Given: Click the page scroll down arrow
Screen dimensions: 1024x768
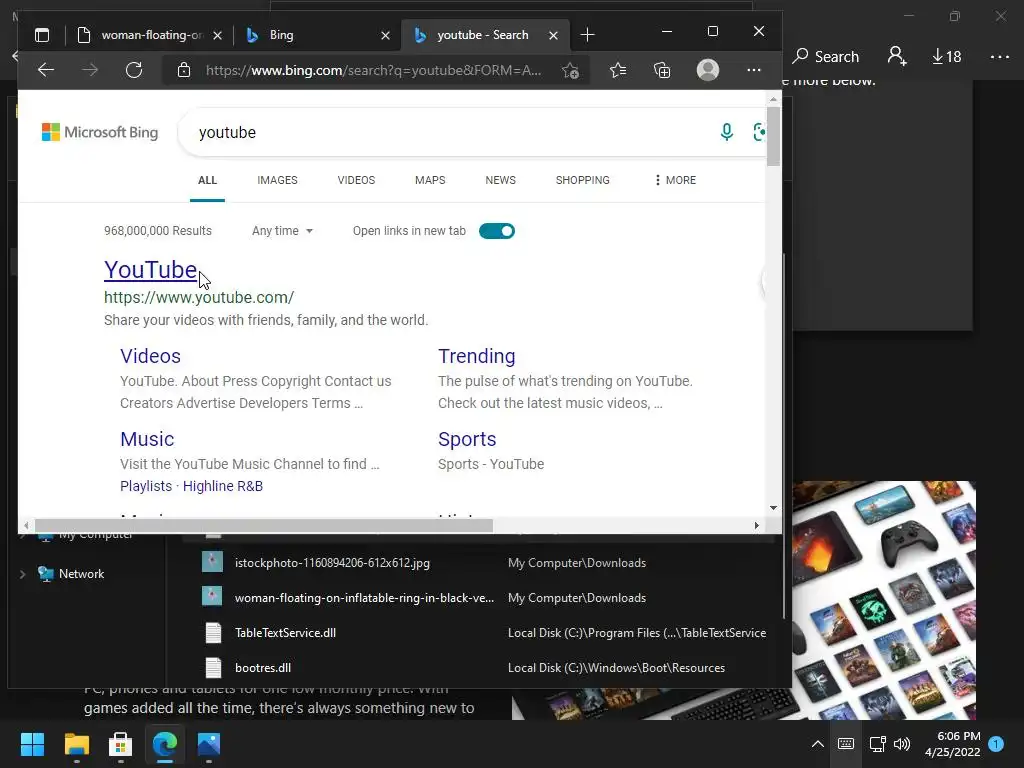Looking at the screenshot, I should 773,507.
